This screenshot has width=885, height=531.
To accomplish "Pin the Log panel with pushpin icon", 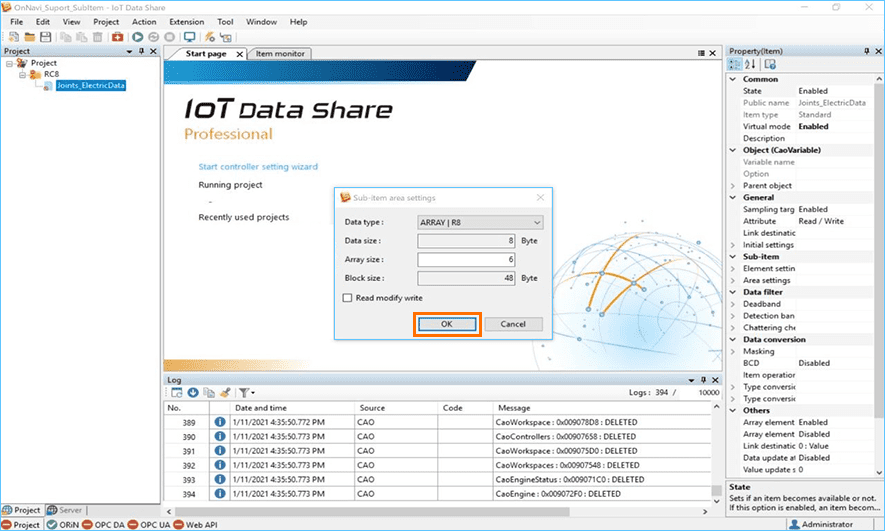I will click(703, 380).
